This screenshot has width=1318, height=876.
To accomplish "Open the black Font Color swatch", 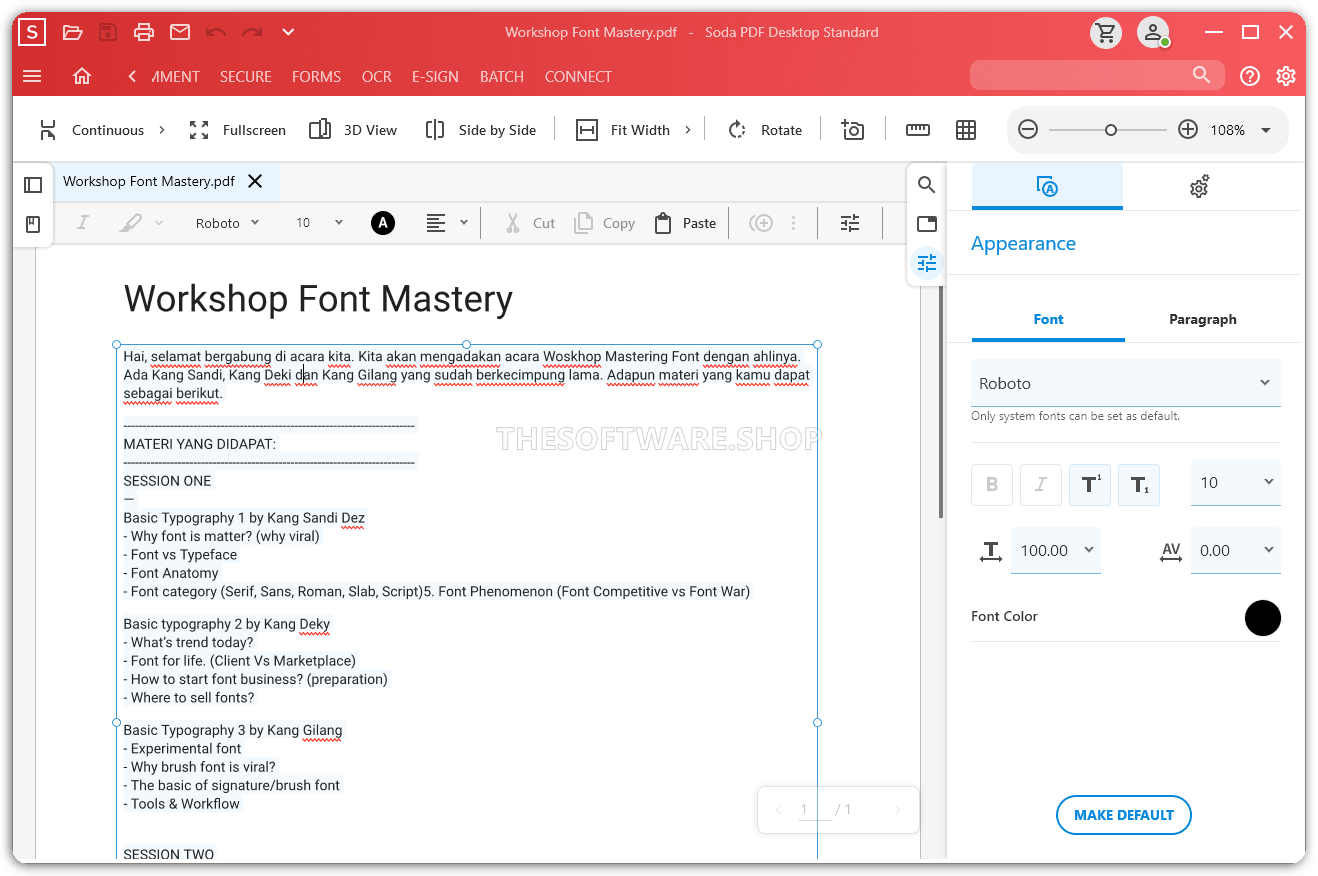I will pyautogui.click(x=1262, y=617).
